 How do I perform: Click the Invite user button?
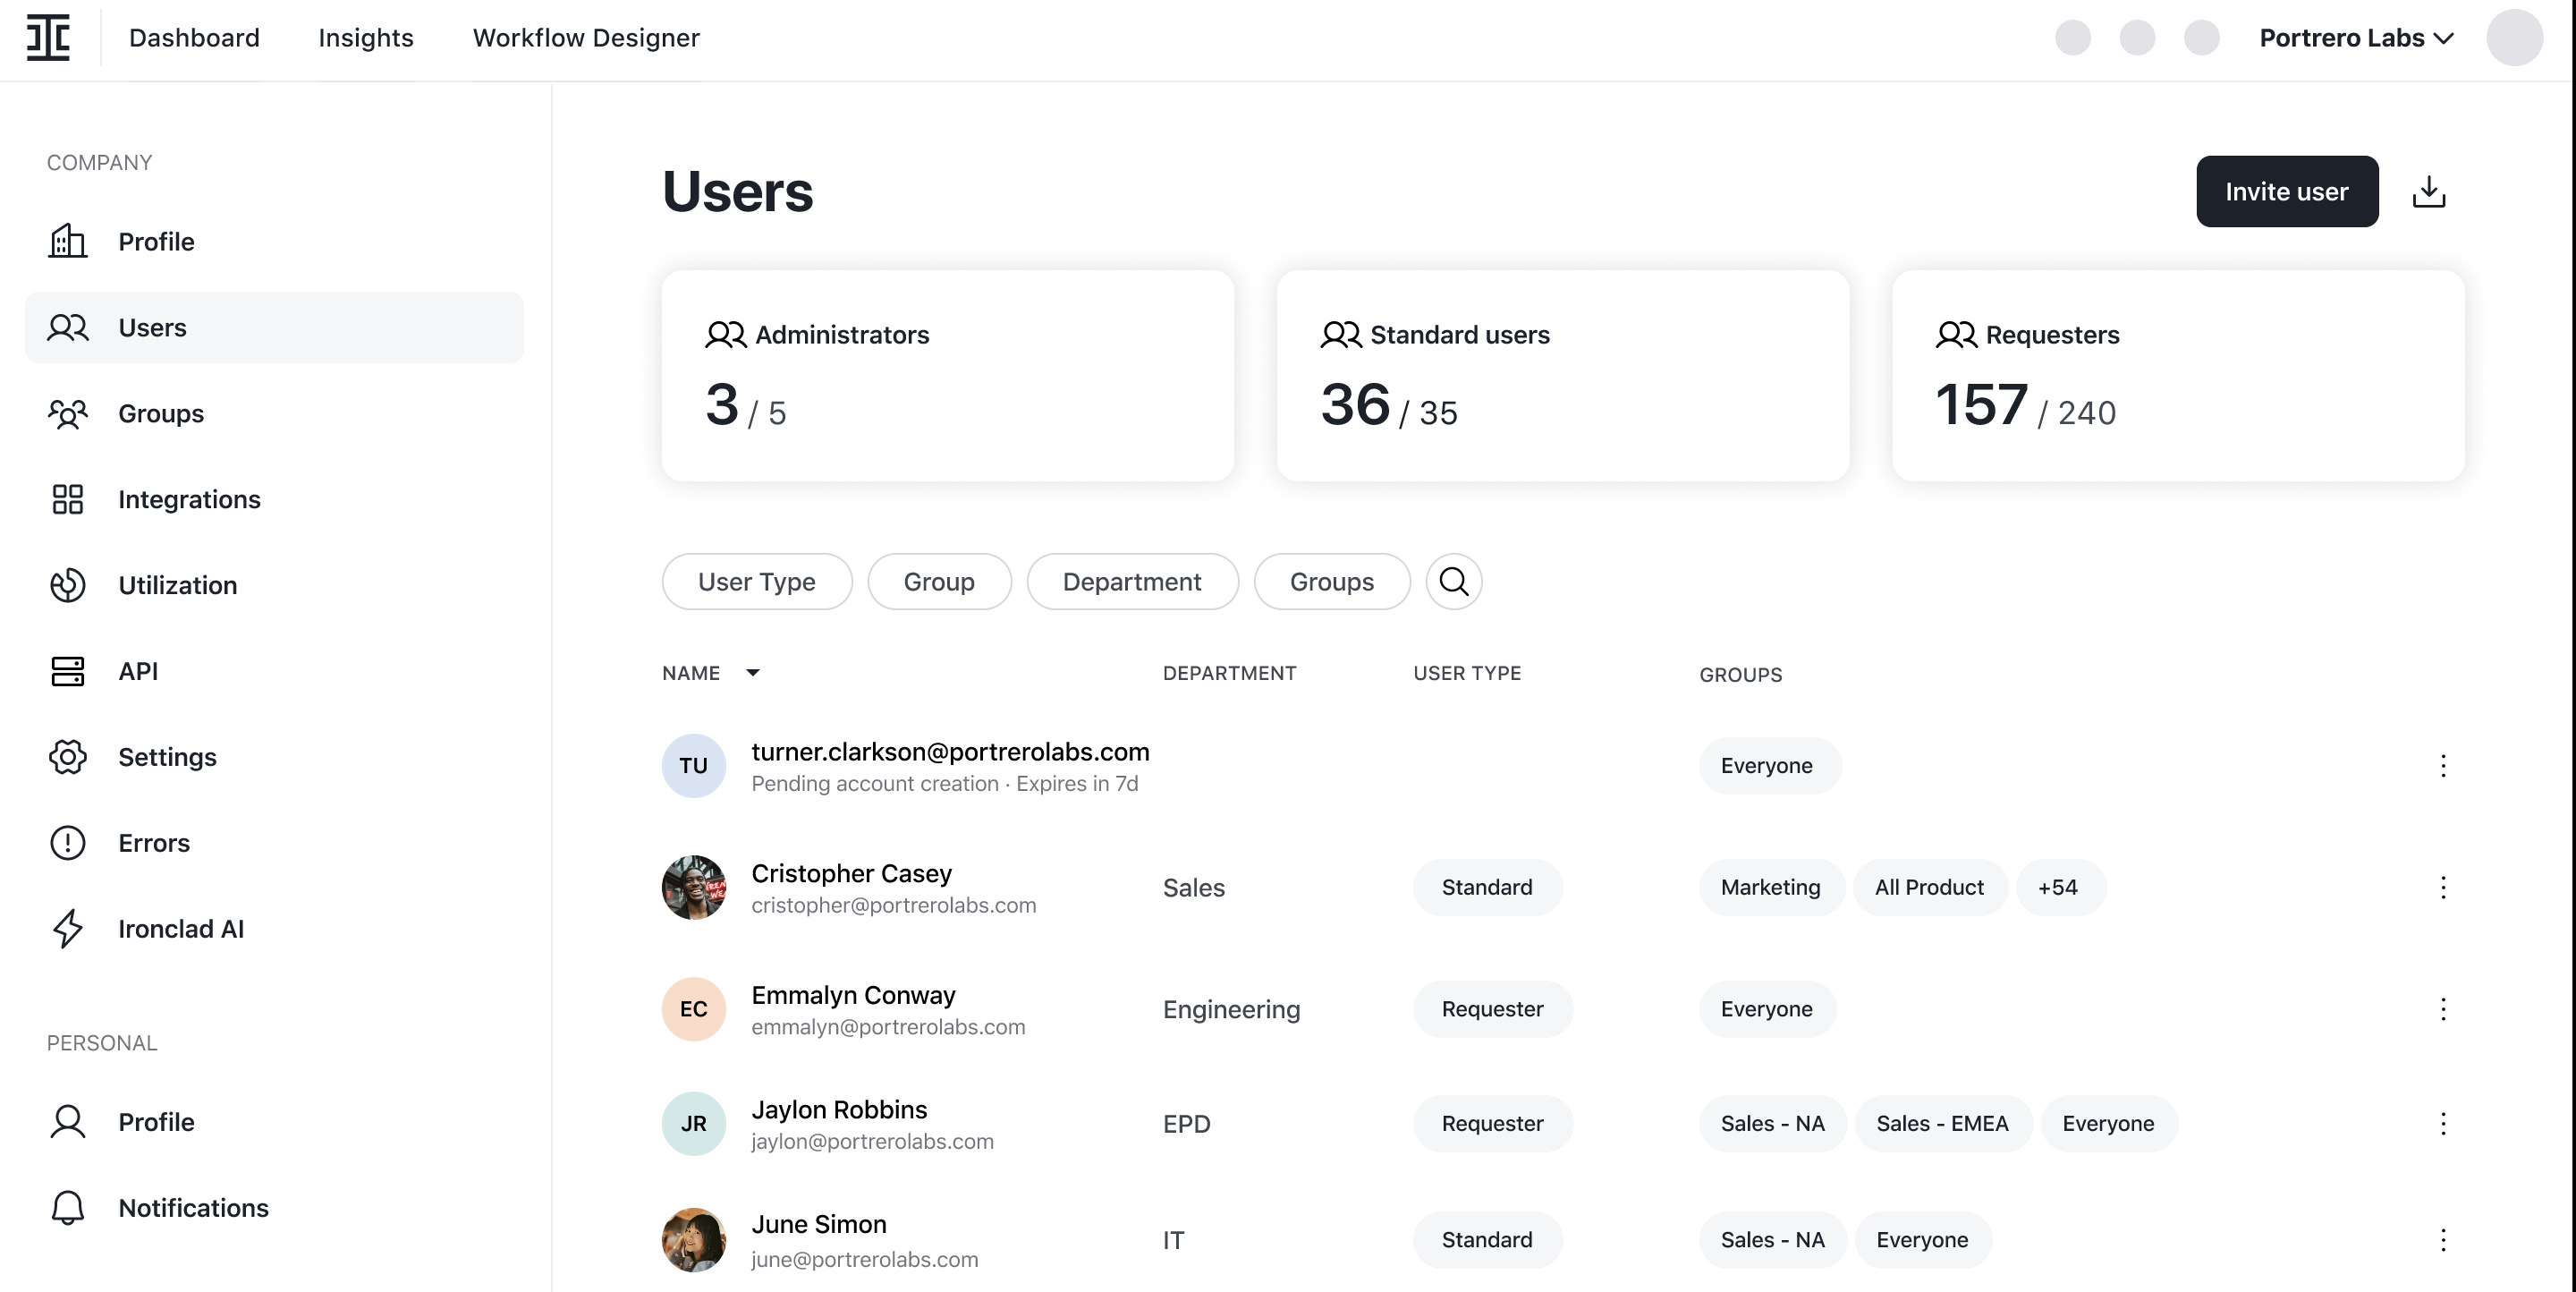pyautogui.click(x=2286, y=191)
